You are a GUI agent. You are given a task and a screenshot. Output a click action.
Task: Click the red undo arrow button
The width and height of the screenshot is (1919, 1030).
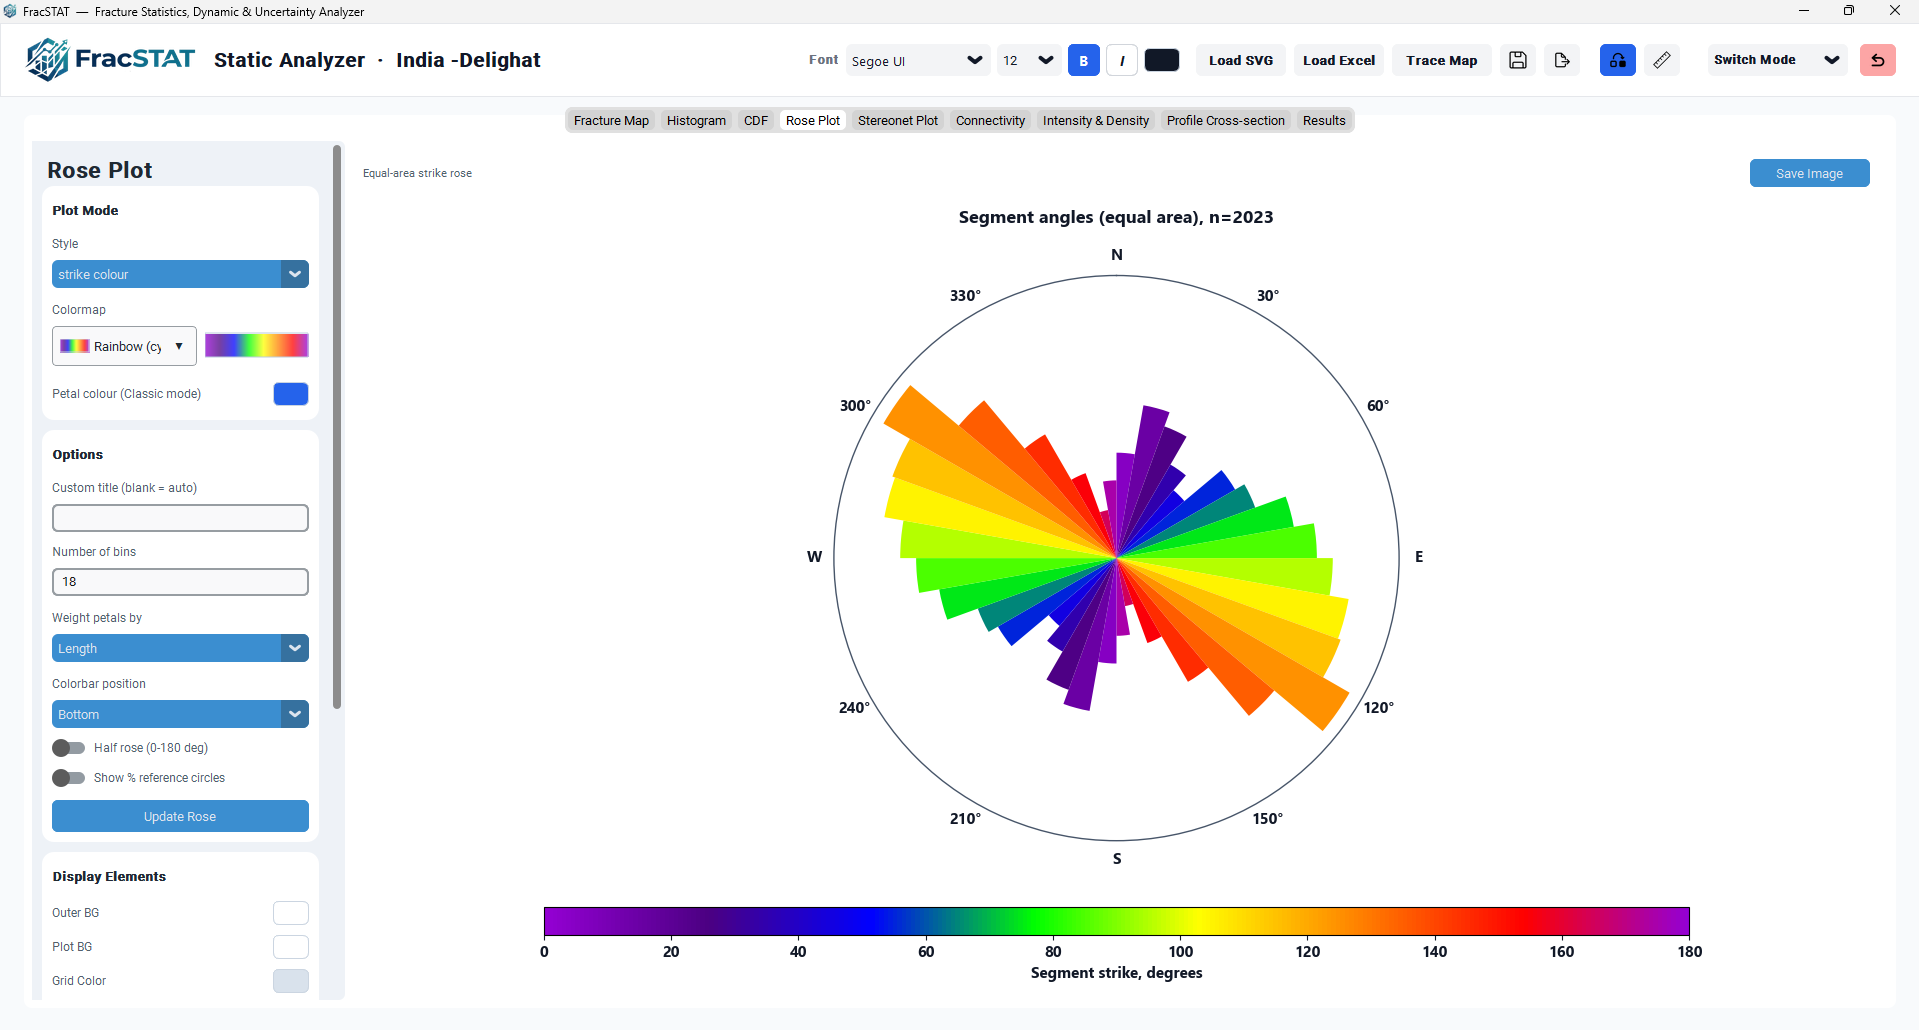pos(1878,60)
